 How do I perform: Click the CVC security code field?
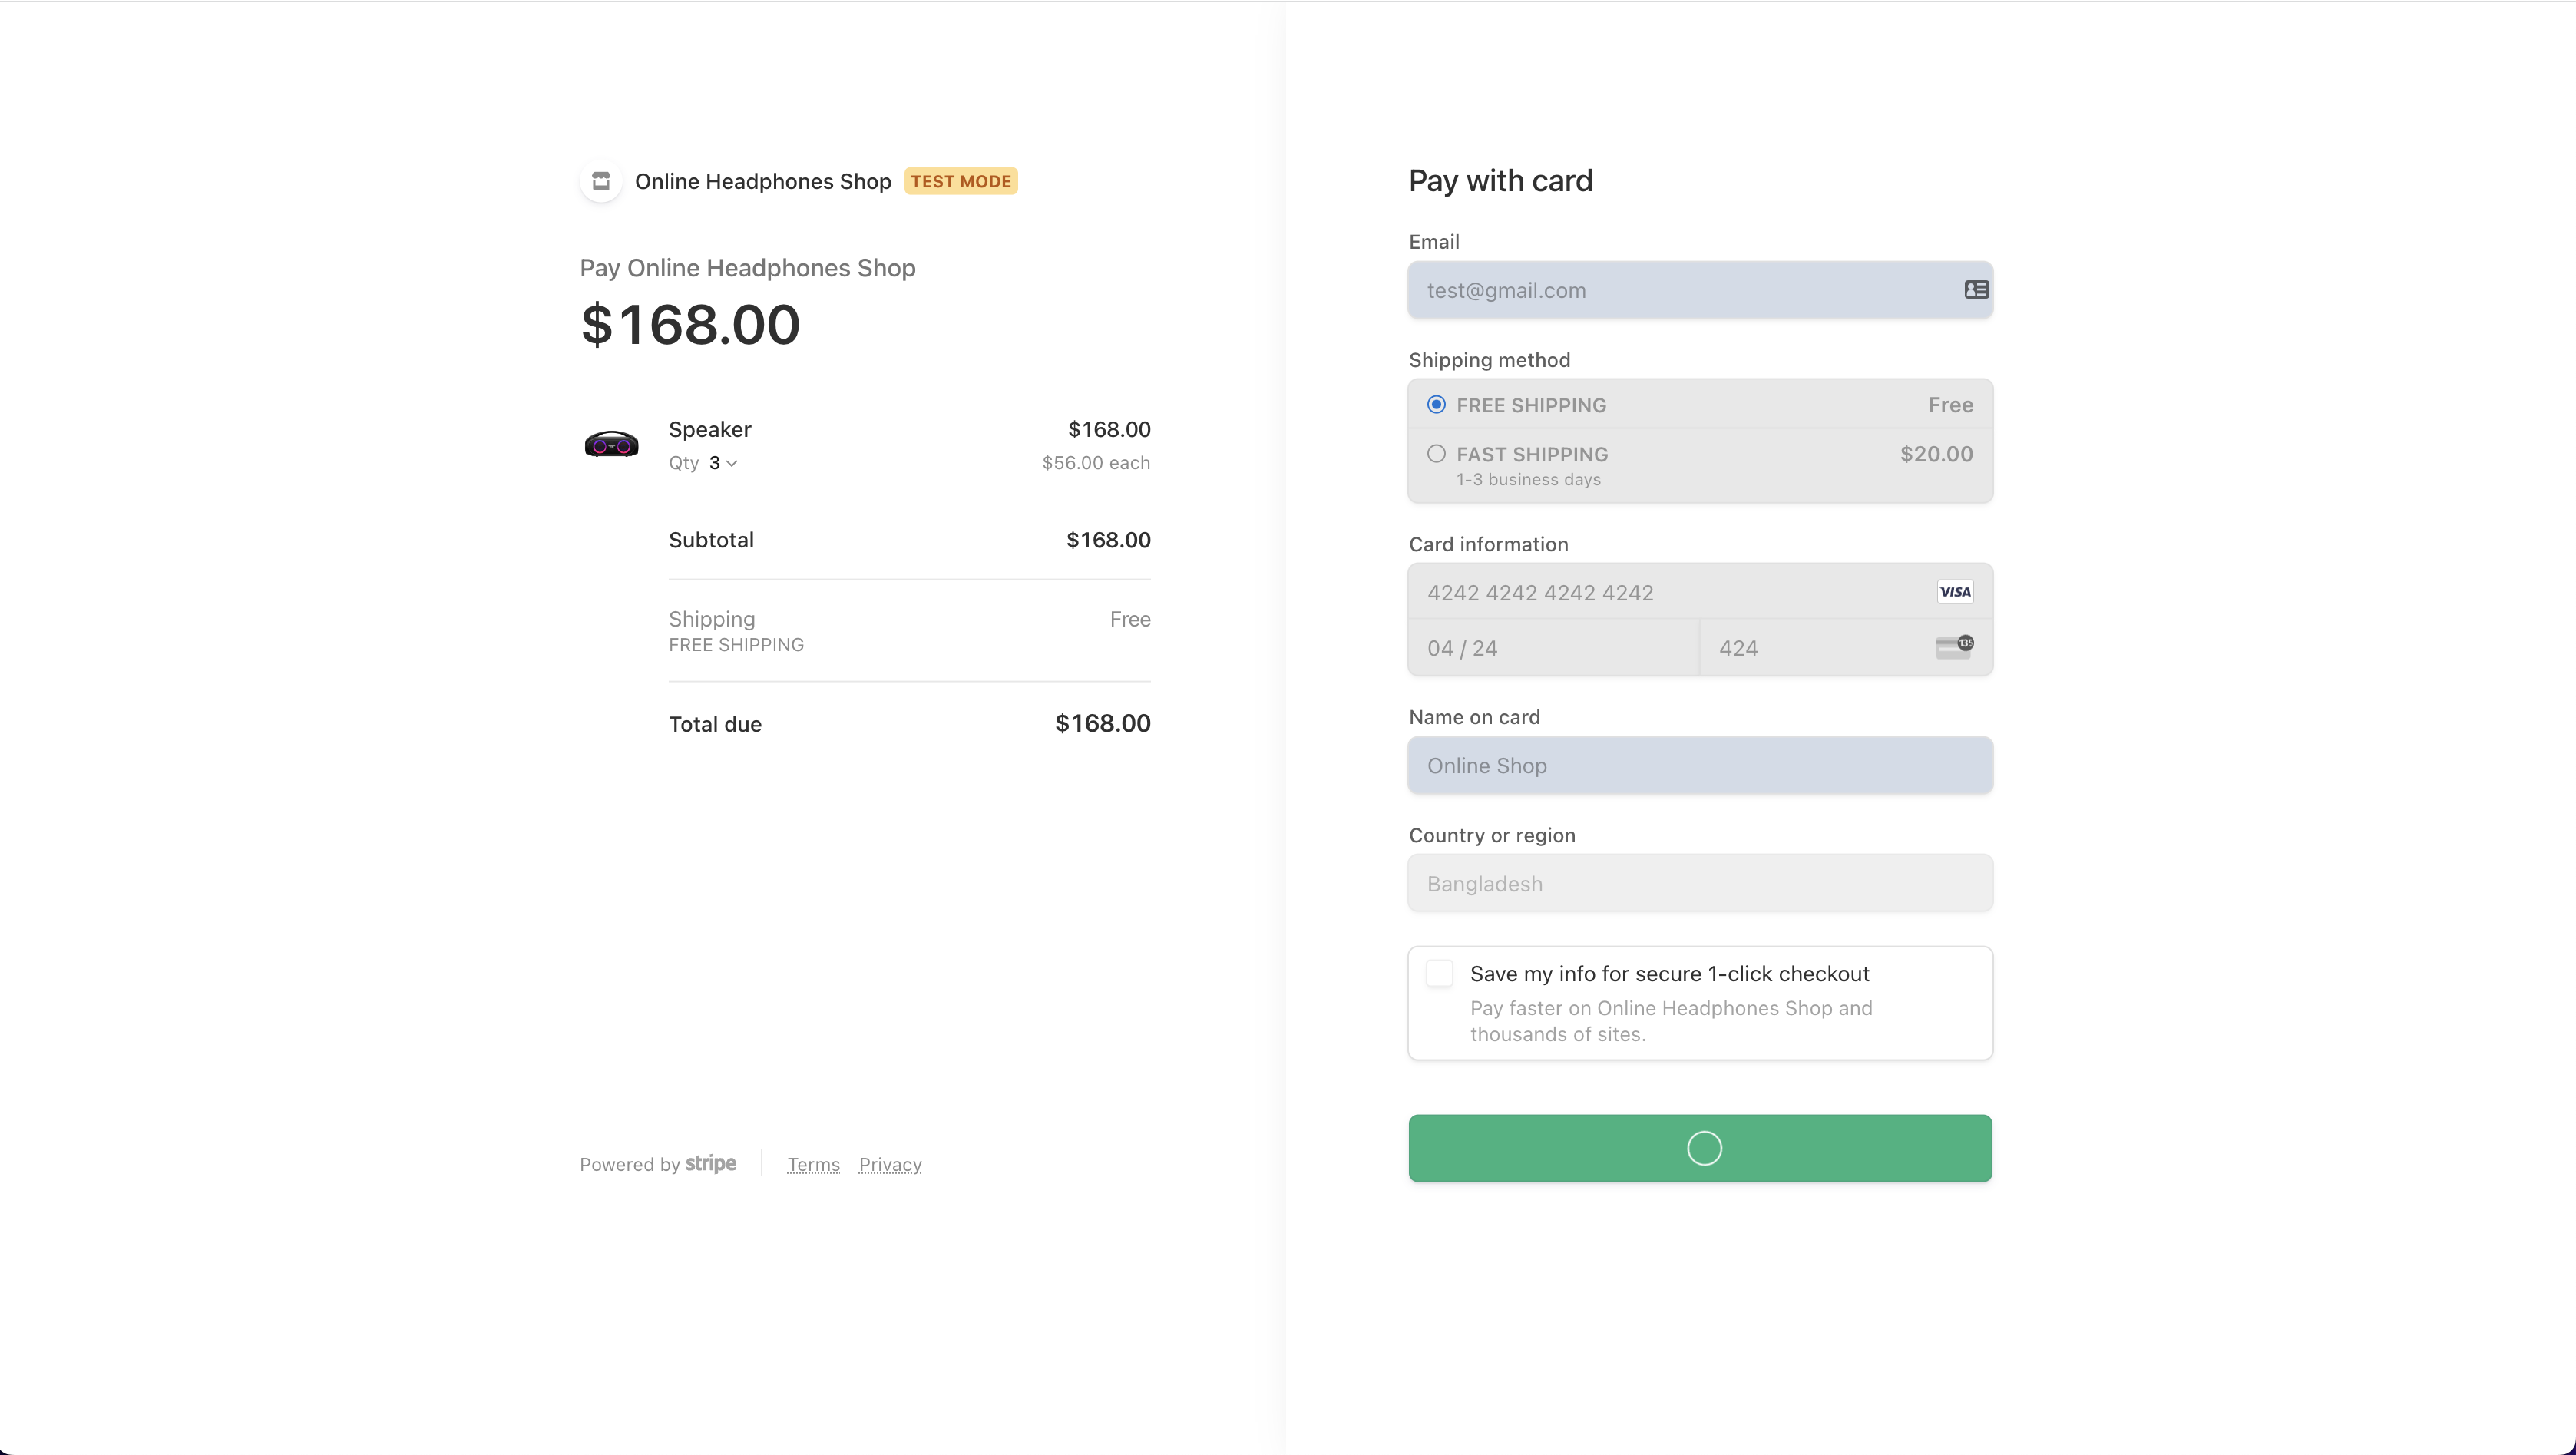point(1815,648)
